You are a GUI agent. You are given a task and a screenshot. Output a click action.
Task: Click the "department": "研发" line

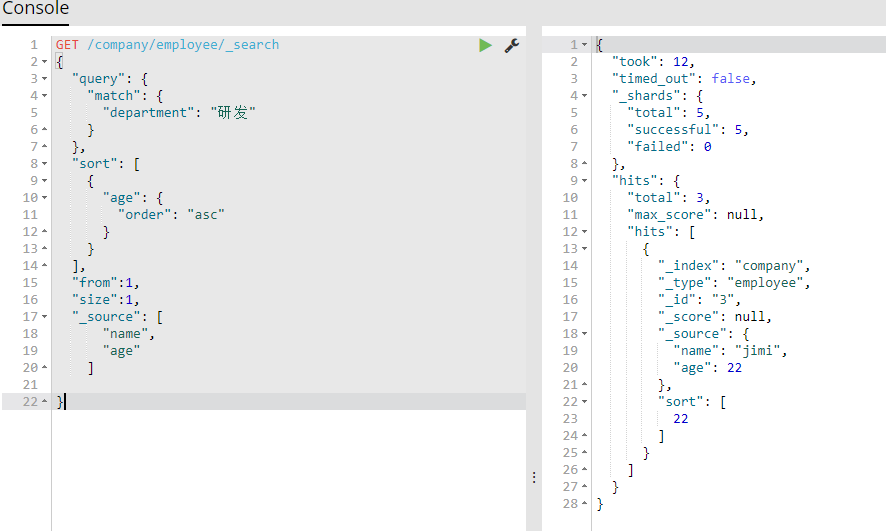click(x=179, y=112)
